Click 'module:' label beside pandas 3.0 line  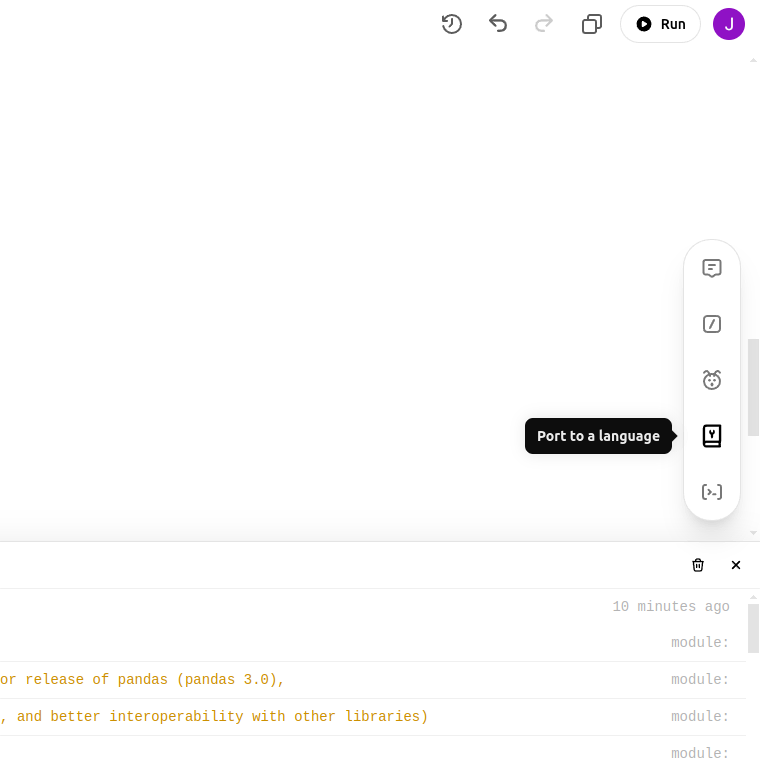(x=700, y=679)
